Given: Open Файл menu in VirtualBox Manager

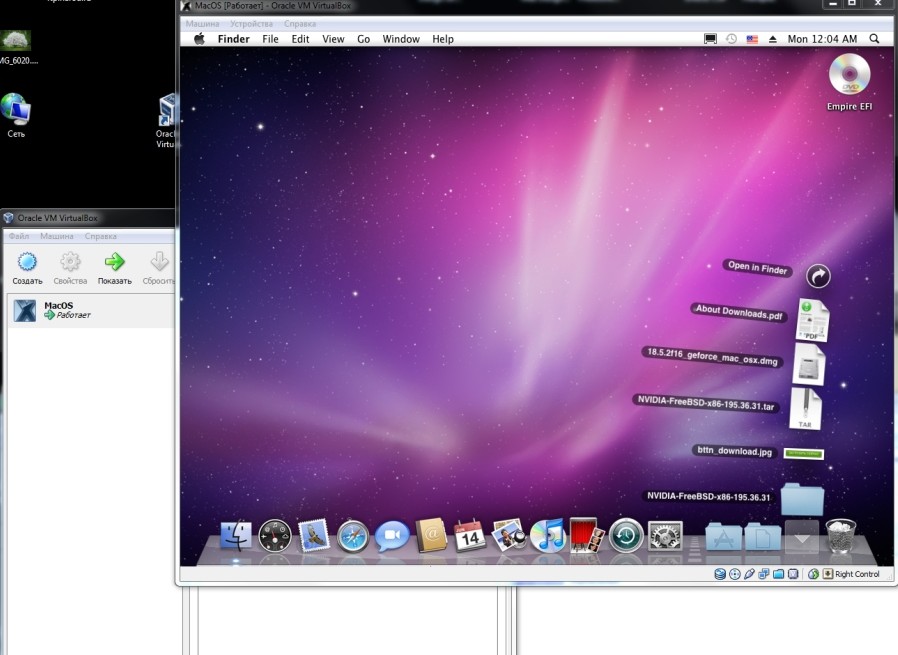Looking at the screenshot, I should [x=19, y=236].
